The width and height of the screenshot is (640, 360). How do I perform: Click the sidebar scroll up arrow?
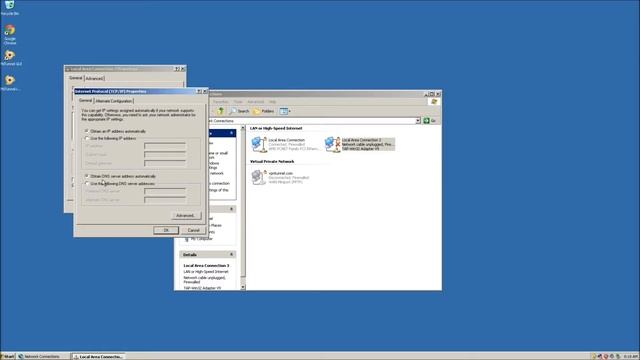tap(243, 128)
